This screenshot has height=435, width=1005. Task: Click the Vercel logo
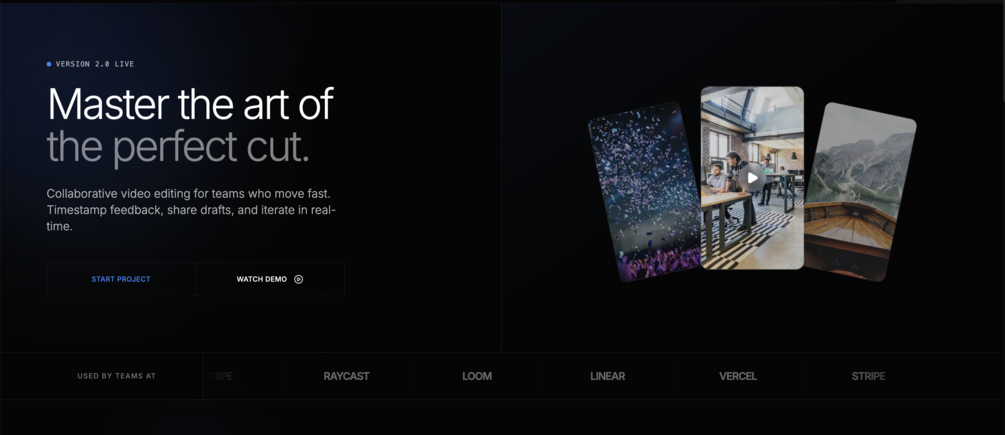click(x=738, y=376)
